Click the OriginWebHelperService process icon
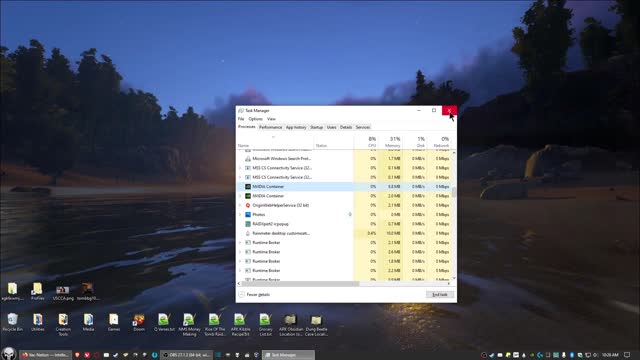The width and height of the screenshot is (640, 360). coord(248,205)
